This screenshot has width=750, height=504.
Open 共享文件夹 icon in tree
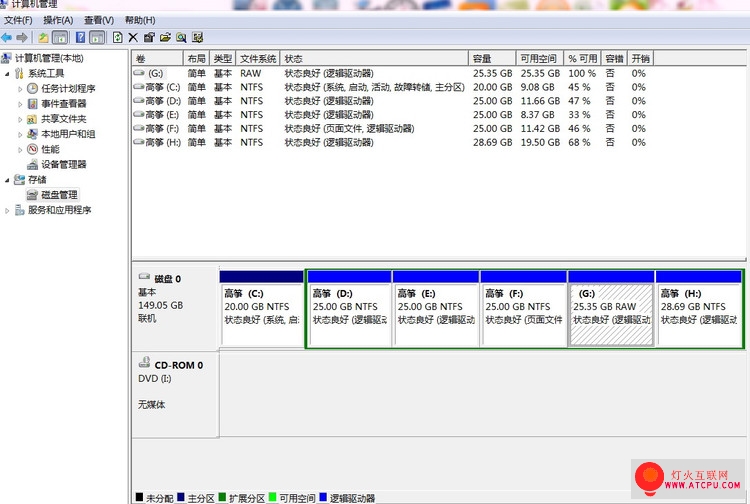(x=33, y=119)
